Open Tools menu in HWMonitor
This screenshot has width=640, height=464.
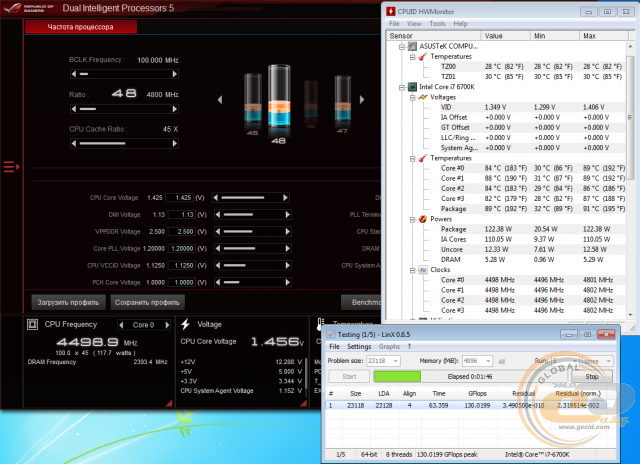coord(437,24)
